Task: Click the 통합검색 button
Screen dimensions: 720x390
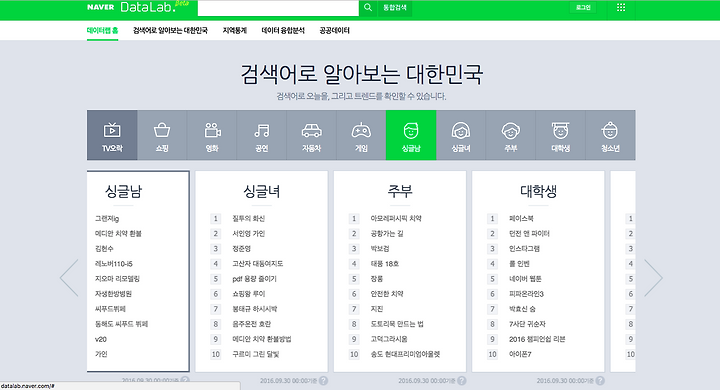Action: pyautogui.click(x=395, y=8)
